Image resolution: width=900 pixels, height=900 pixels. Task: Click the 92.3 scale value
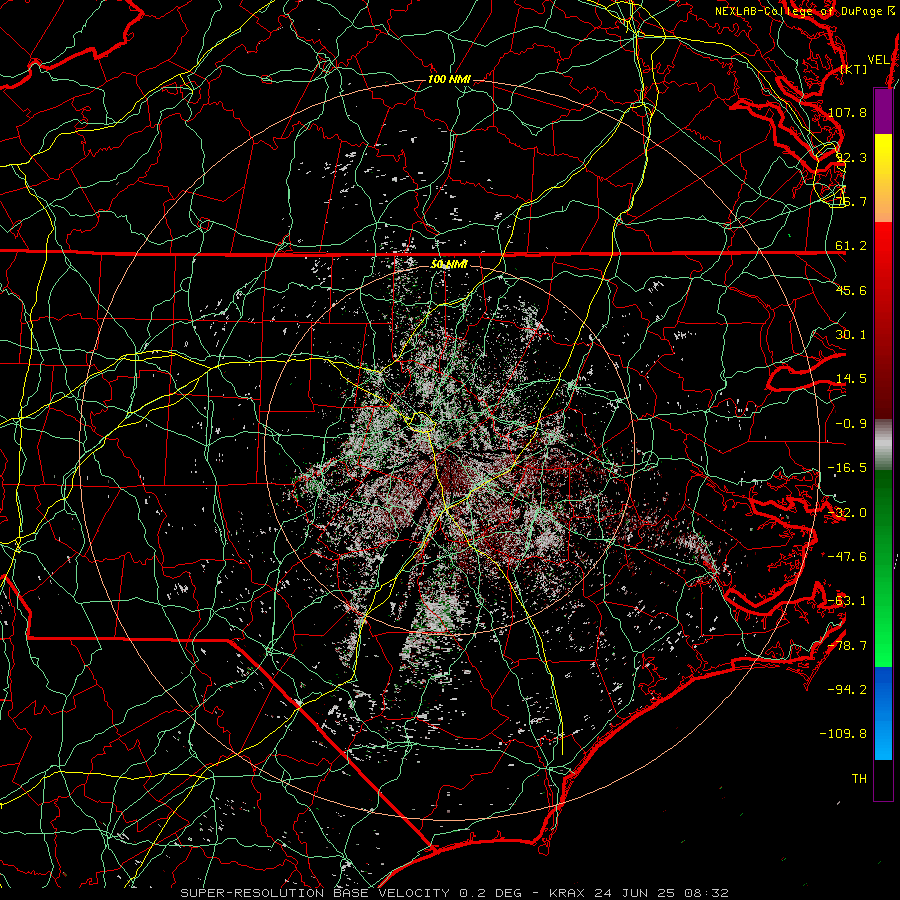851,157
